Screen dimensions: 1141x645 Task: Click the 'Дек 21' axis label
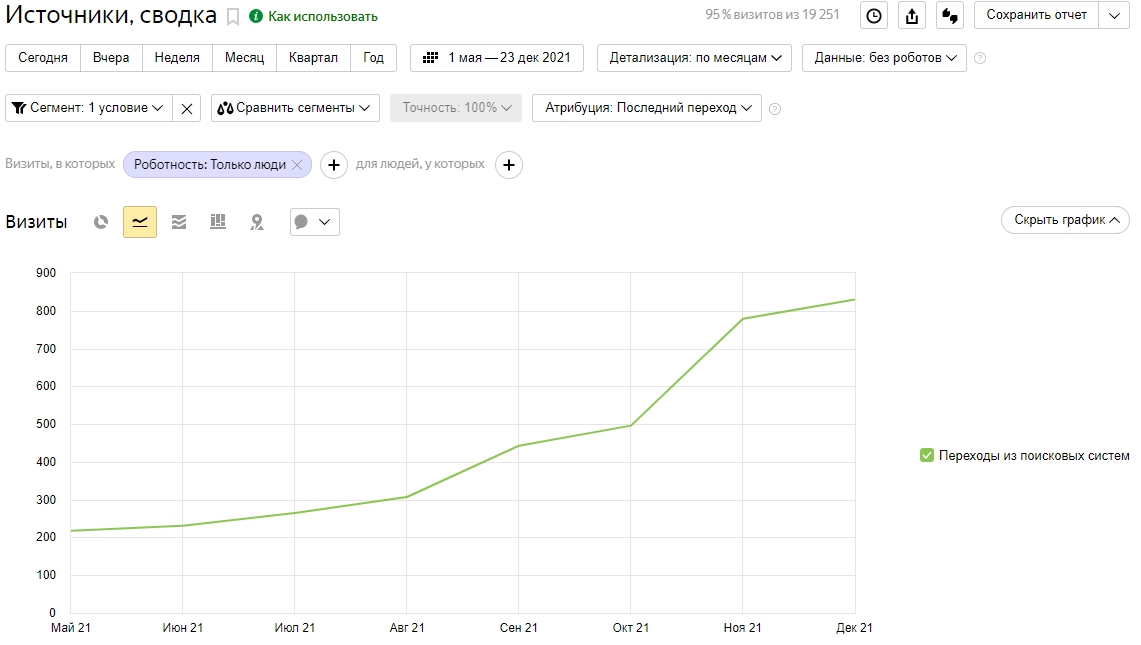854,628
